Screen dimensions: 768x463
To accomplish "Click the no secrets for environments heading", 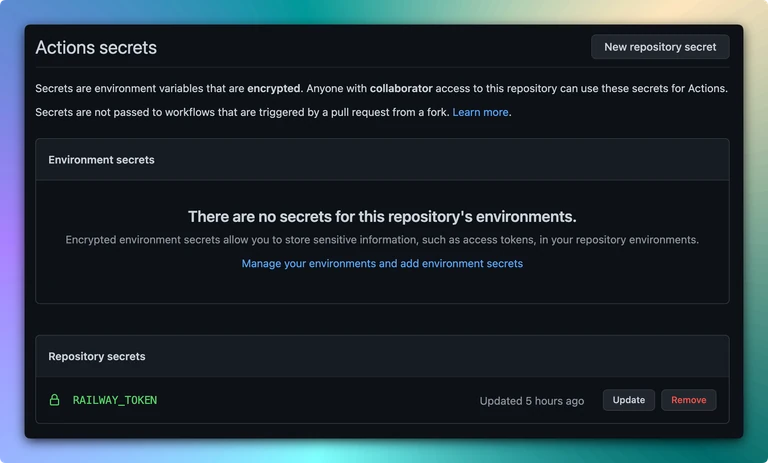I will point(382,217).
